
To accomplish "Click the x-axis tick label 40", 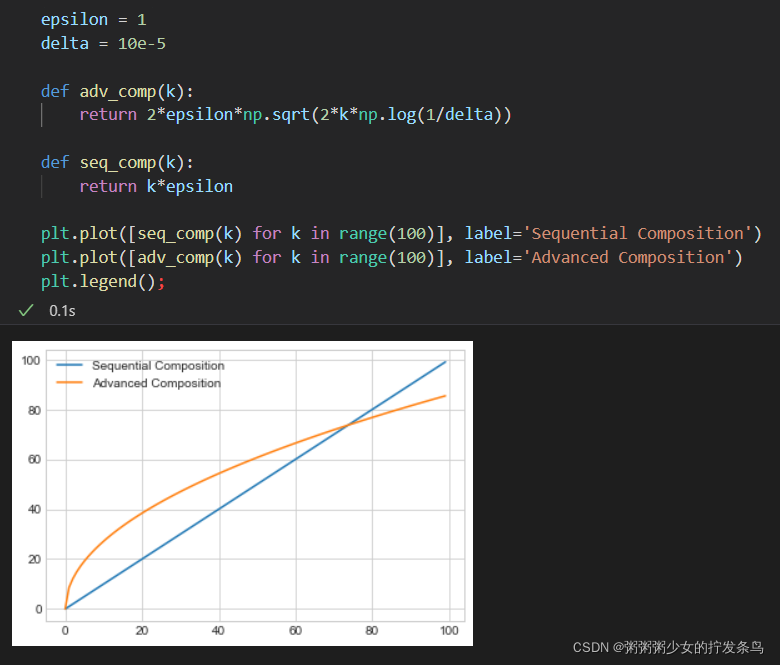I will [218, 631].
